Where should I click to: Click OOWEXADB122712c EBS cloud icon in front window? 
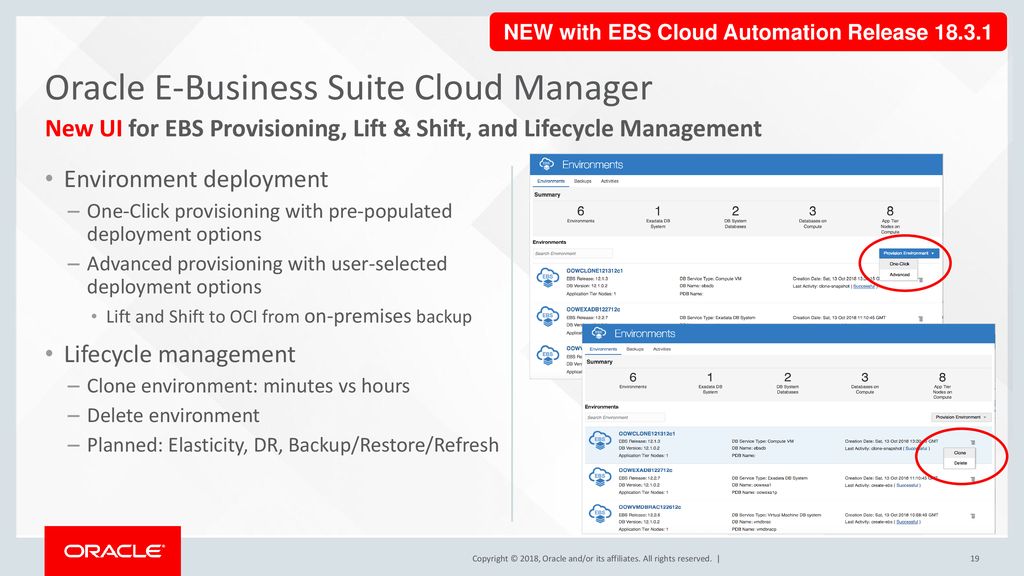[600, 478]
